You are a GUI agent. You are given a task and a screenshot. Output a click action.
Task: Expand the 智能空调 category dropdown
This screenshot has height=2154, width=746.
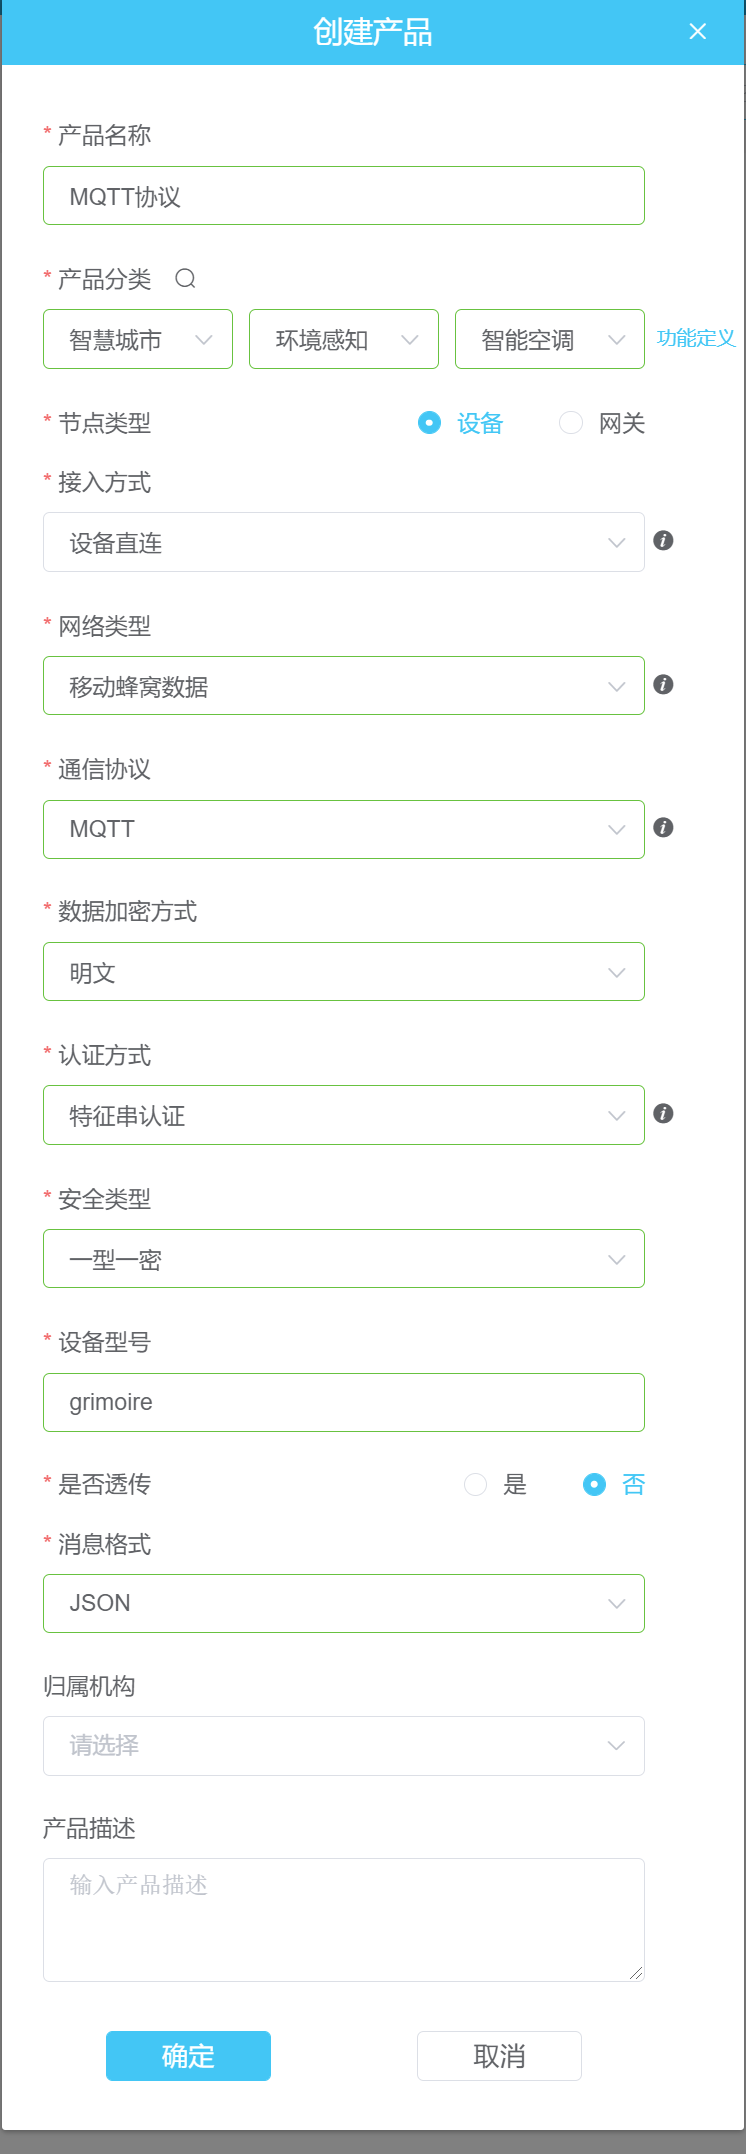click(x=549, y=339)
